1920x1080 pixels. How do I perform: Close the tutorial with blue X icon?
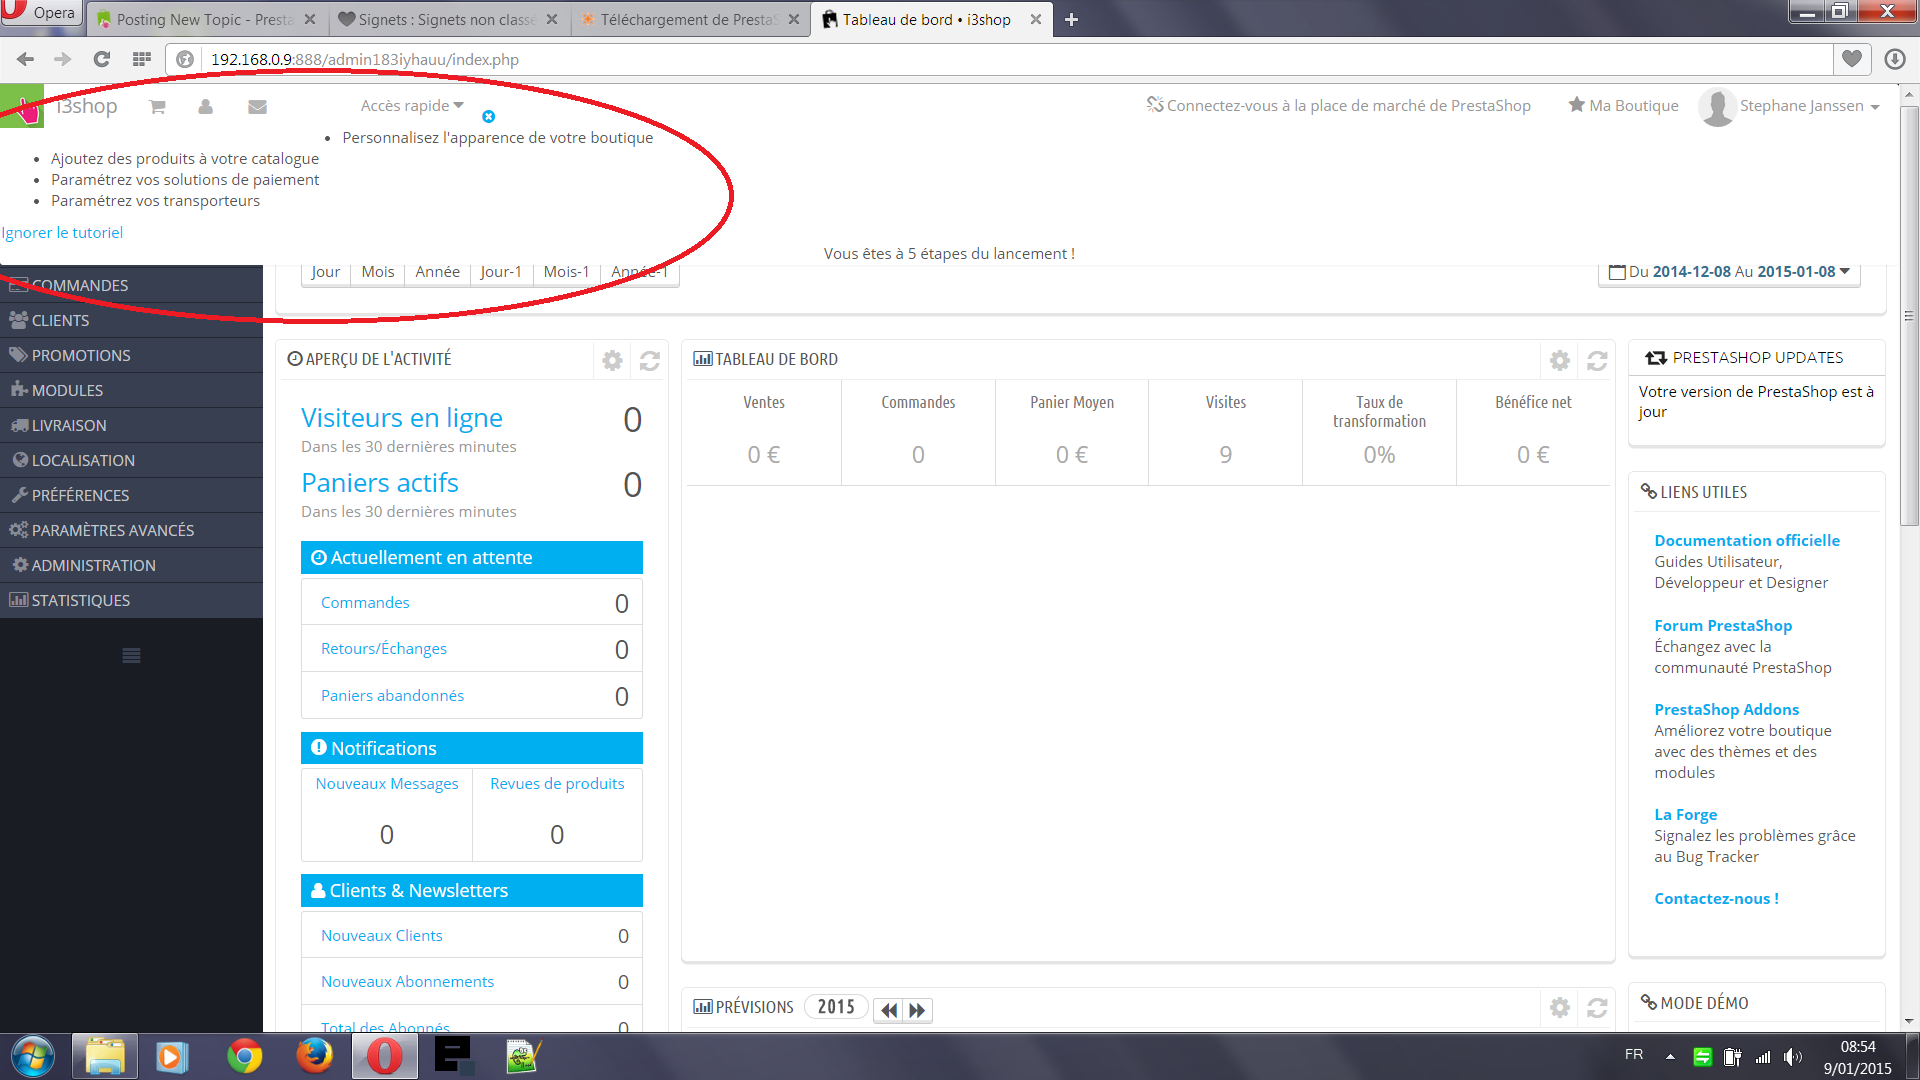(488, 117)
